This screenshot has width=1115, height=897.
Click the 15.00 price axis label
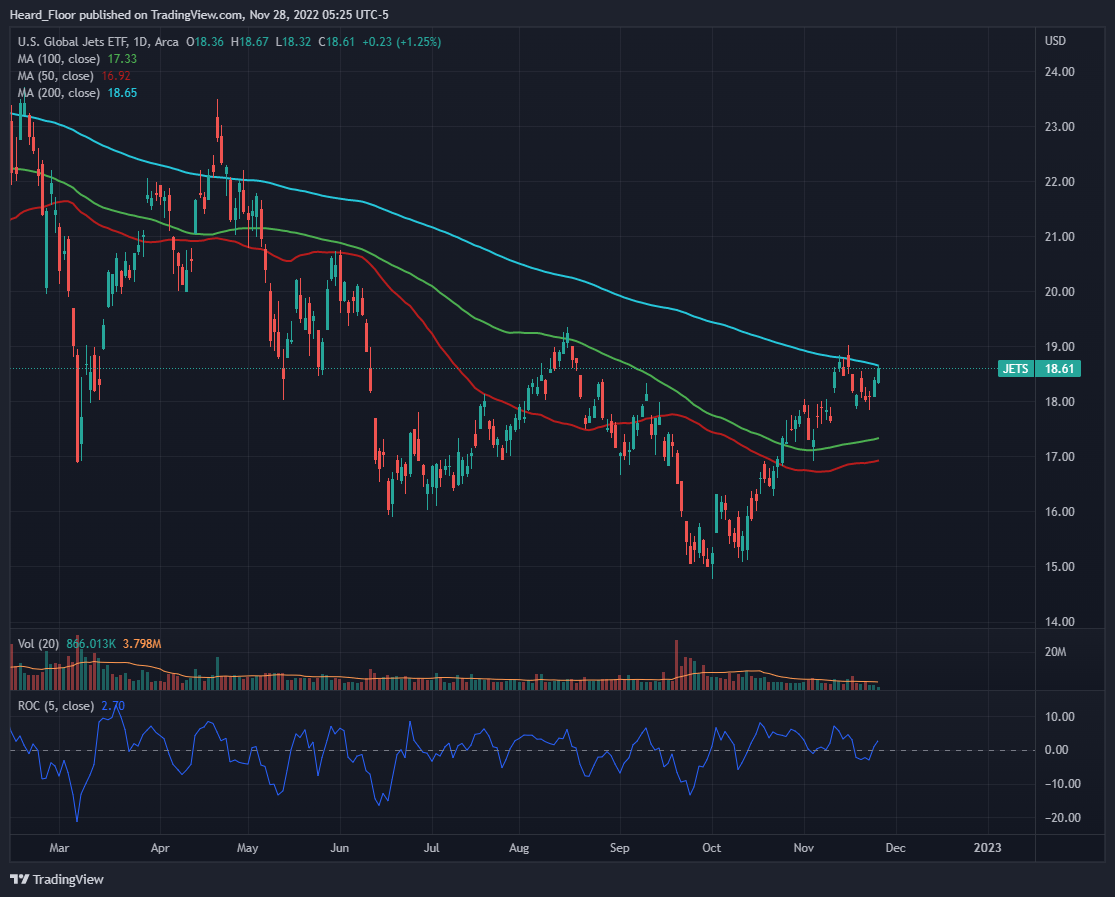tap(1060, 567)
